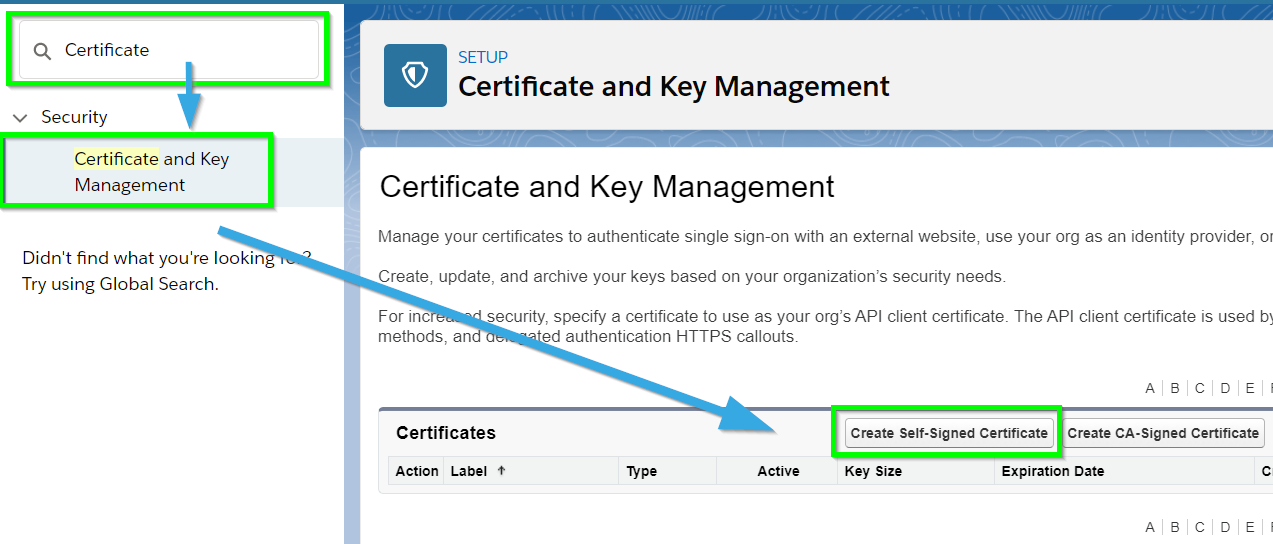Filter by letter A above Certificates table
This screenshot has width=1273, height=544.
1150,388
